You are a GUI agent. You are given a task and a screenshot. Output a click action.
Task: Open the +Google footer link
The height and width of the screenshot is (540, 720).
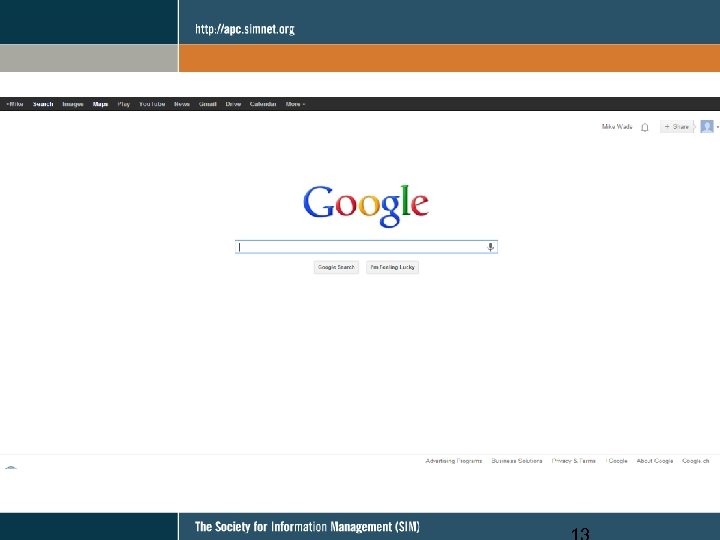pos(616,461)
